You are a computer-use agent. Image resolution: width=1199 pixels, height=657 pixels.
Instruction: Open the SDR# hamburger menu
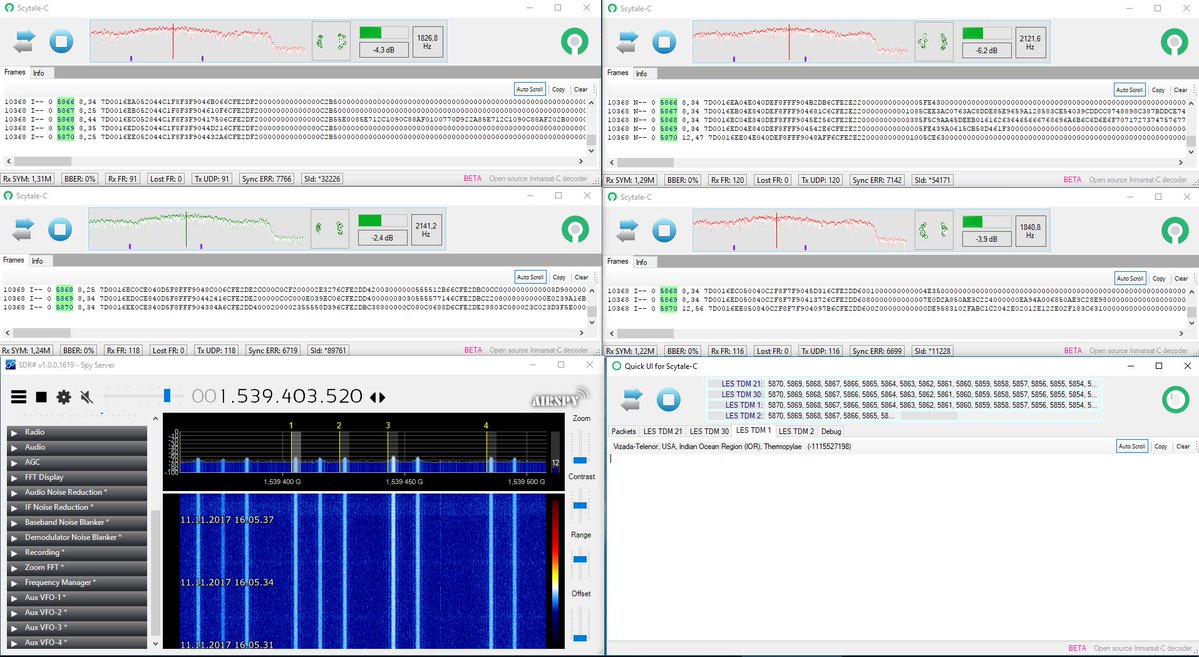(18, 397)
